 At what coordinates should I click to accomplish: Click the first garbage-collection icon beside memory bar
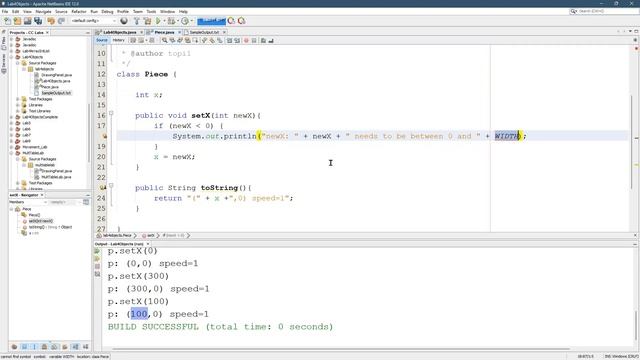(x=231, y=21)
